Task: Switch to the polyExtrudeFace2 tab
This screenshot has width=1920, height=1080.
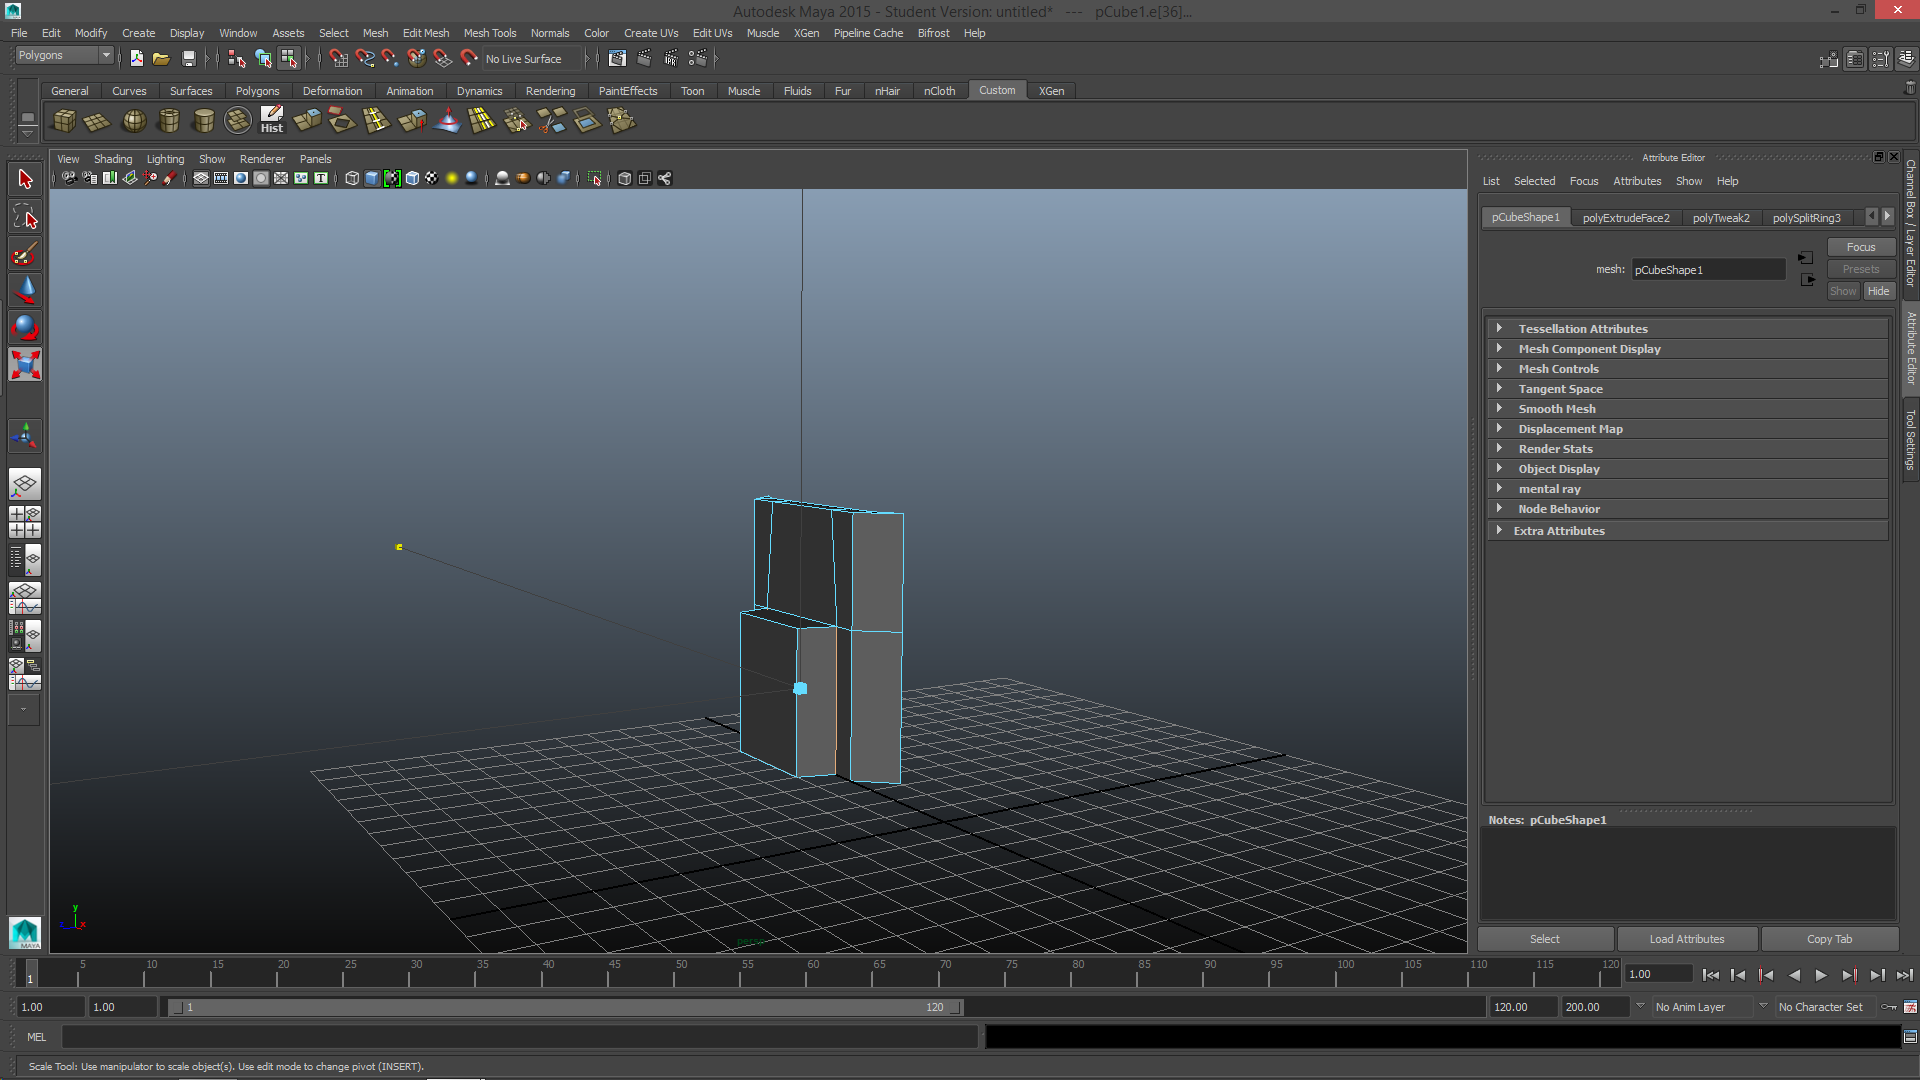Action: click(x=1627, y=217)
